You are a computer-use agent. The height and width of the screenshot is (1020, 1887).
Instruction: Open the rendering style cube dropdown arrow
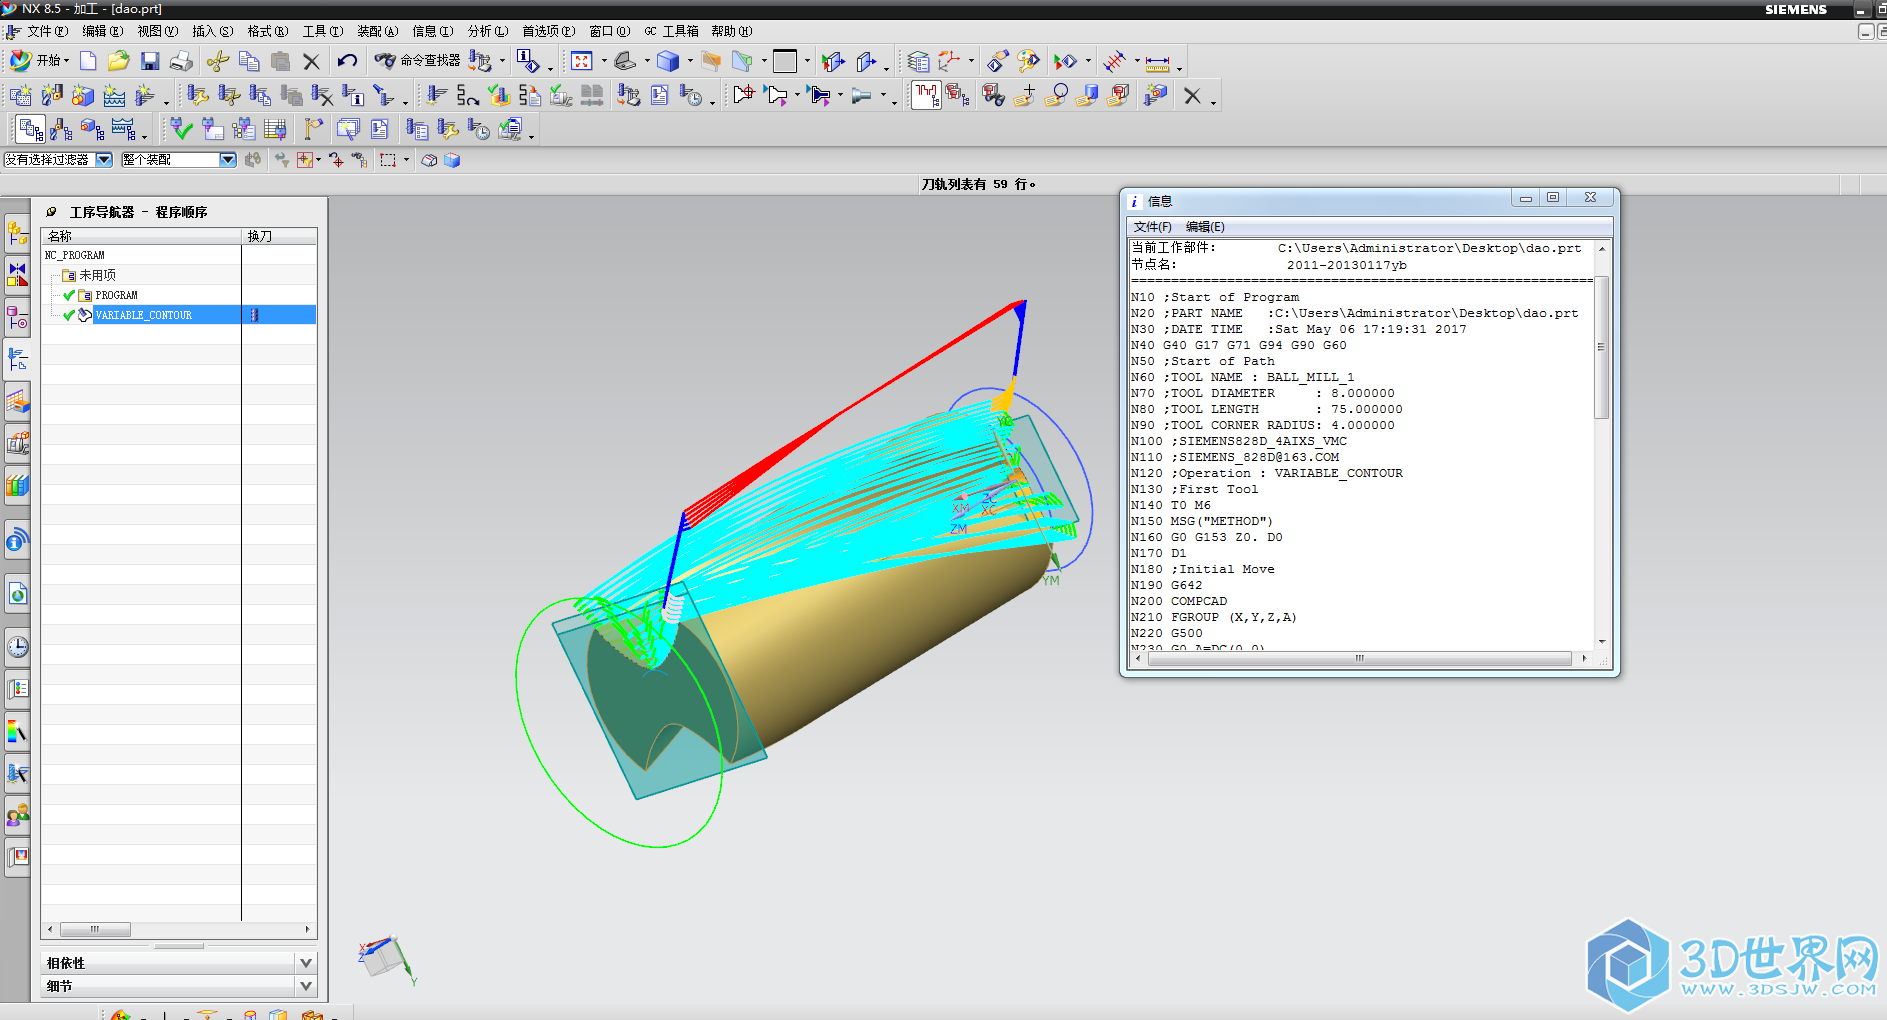click(x=690, y=61)
